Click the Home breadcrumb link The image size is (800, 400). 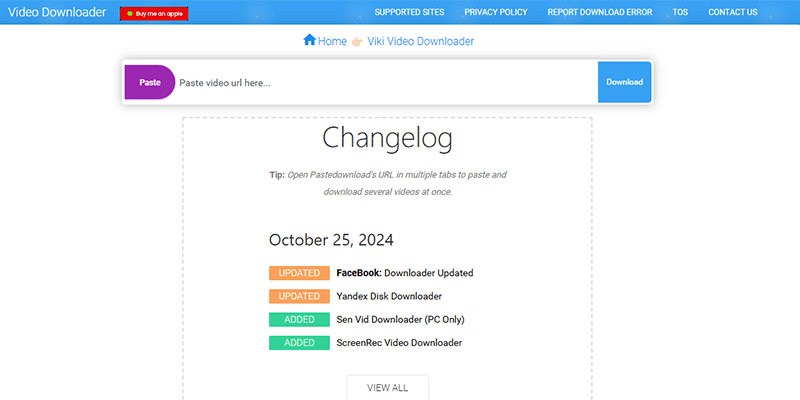click(332, 41)
